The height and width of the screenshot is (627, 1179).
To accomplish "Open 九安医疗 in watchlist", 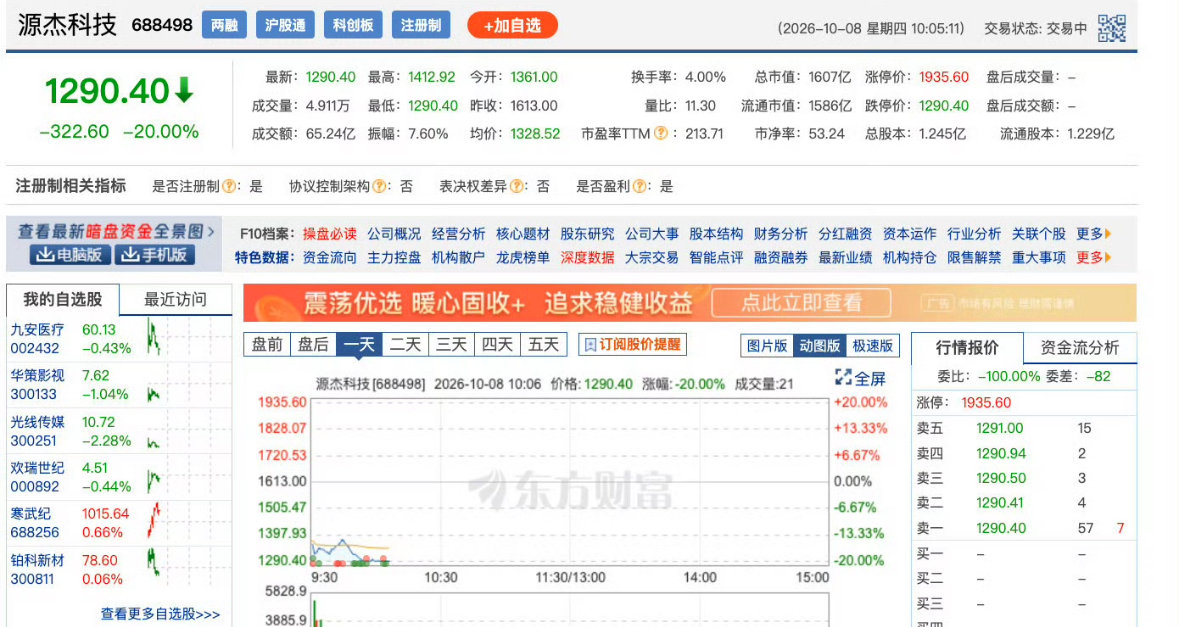I will tap(37, 329).
